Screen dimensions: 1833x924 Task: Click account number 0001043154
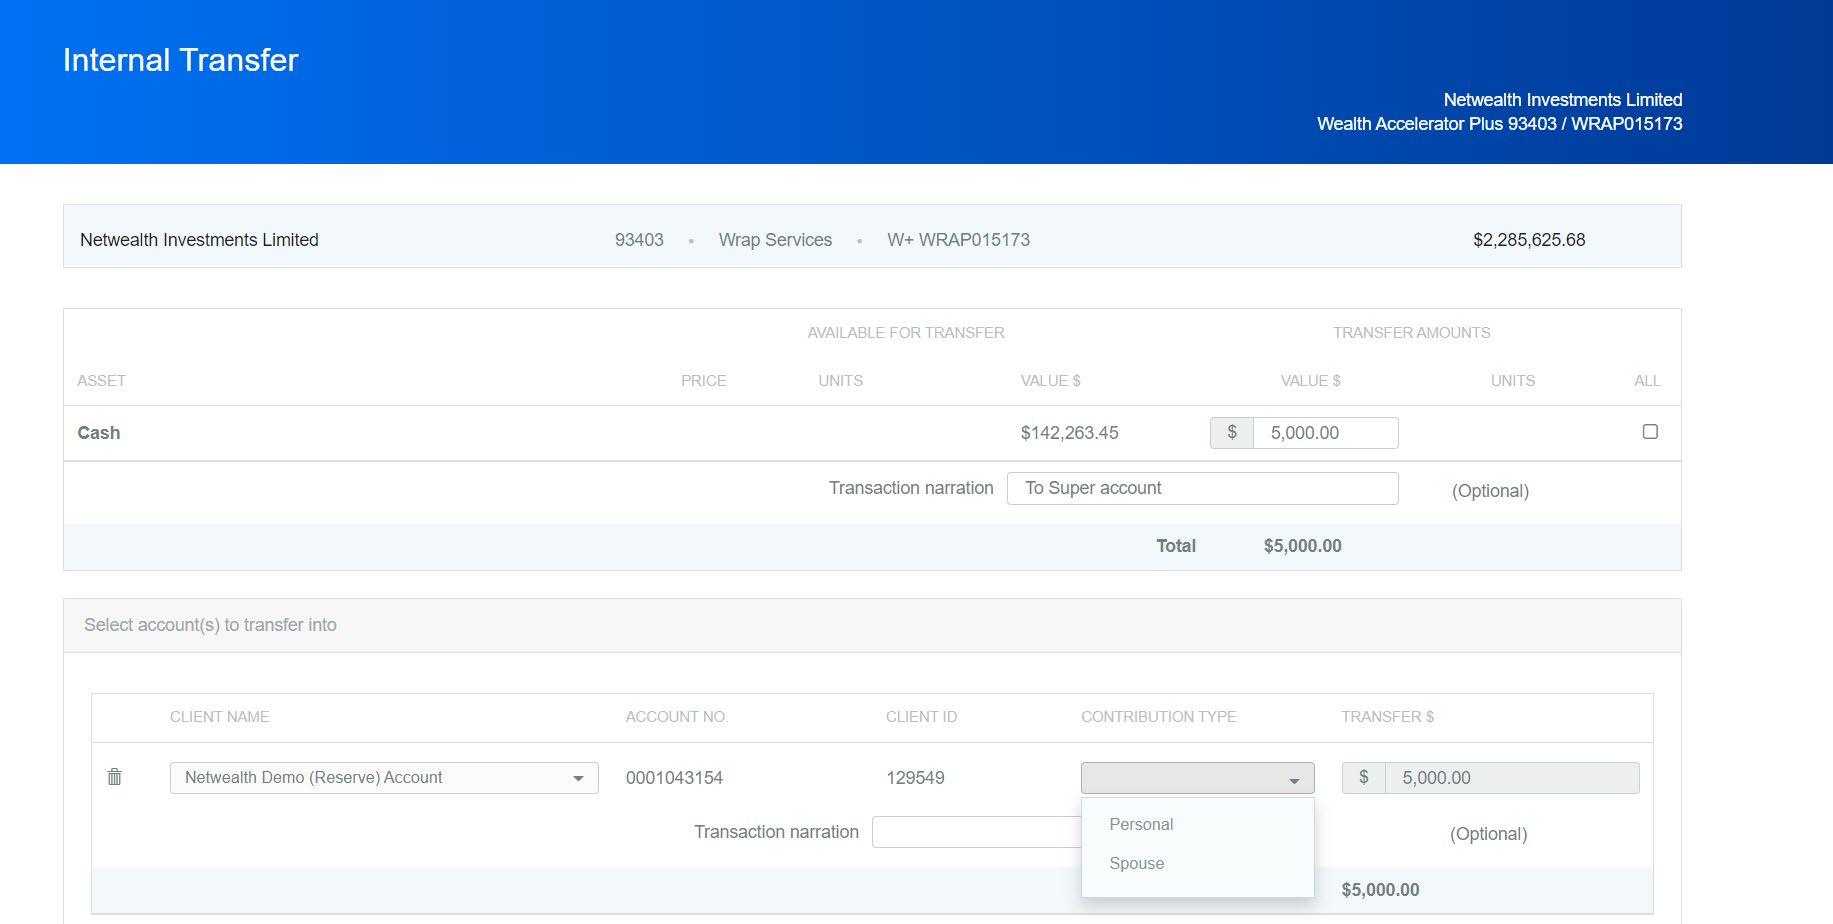tap(674, 778)
